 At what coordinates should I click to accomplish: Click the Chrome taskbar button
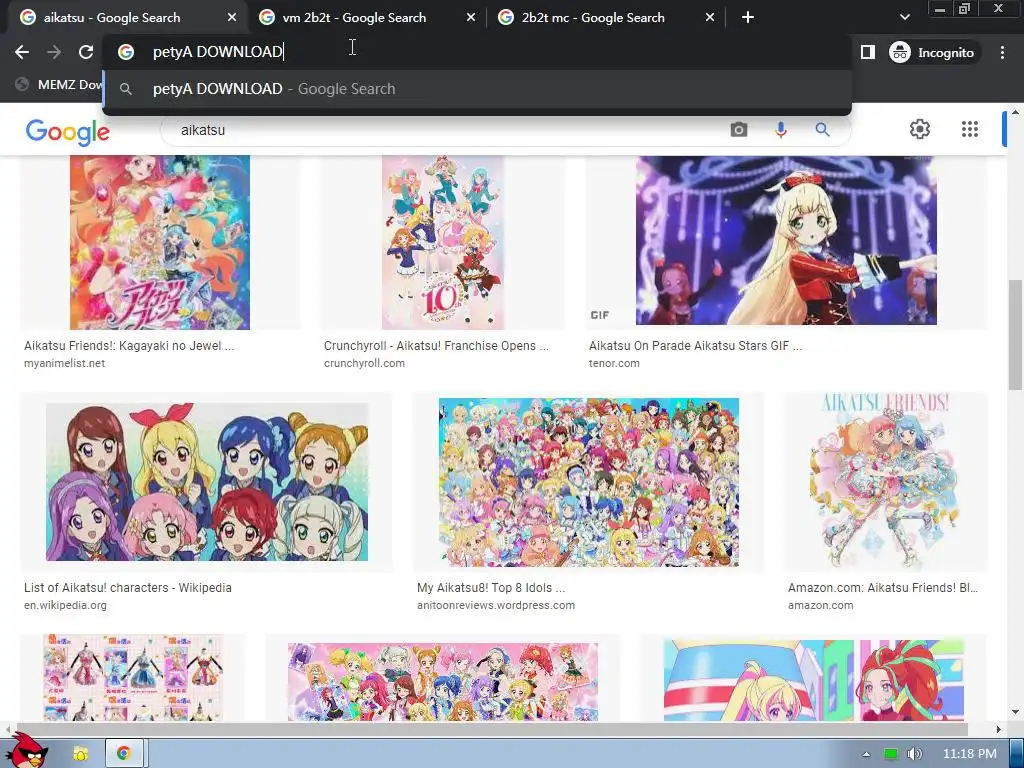point(123,754)
